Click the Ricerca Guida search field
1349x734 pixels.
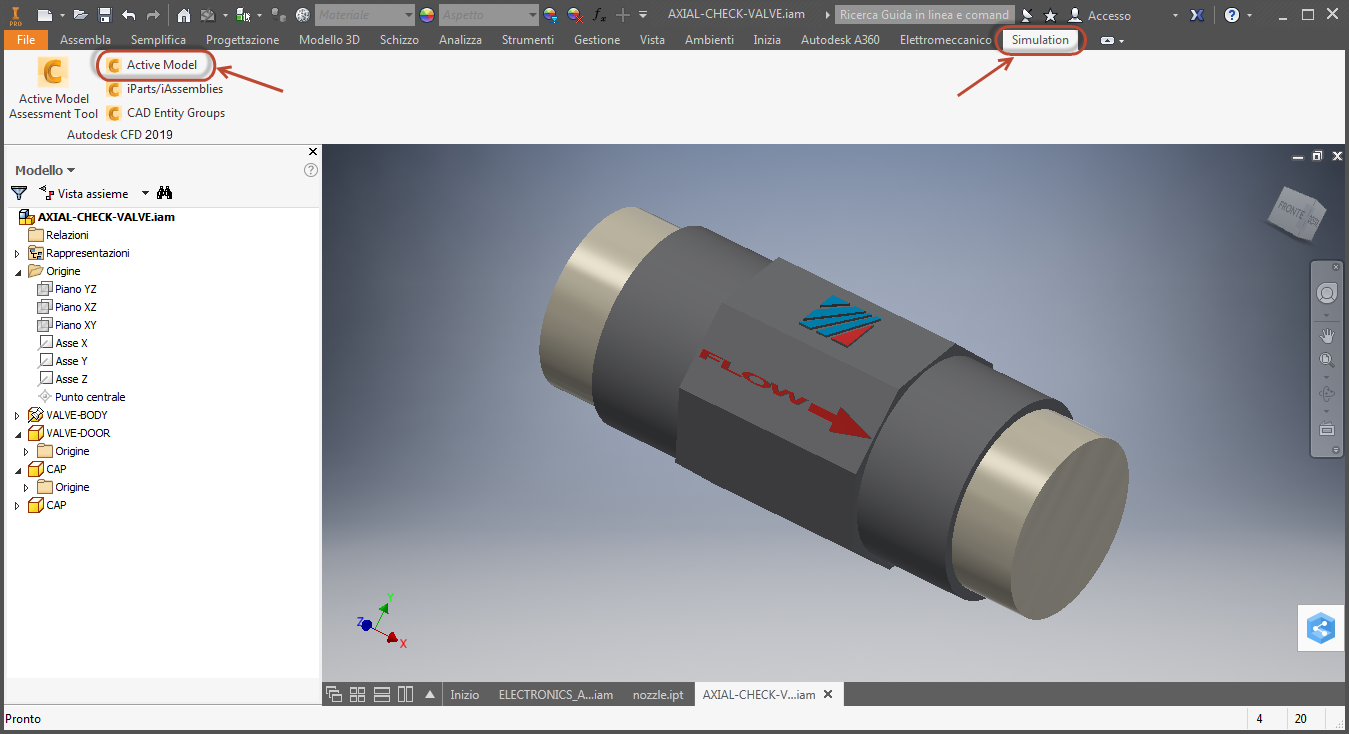pyautogui.click(x=924, y=15)
